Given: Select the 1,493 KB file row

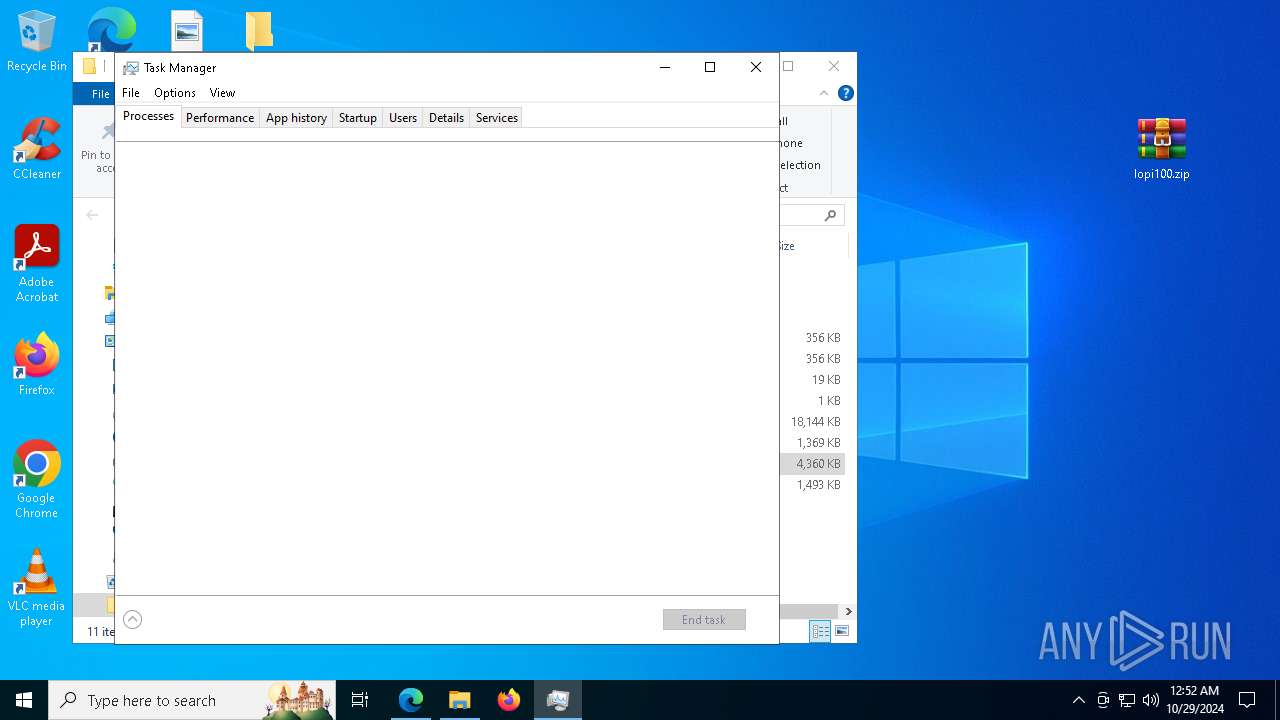Looking at the screenshot, I should [x=813, y=485].
